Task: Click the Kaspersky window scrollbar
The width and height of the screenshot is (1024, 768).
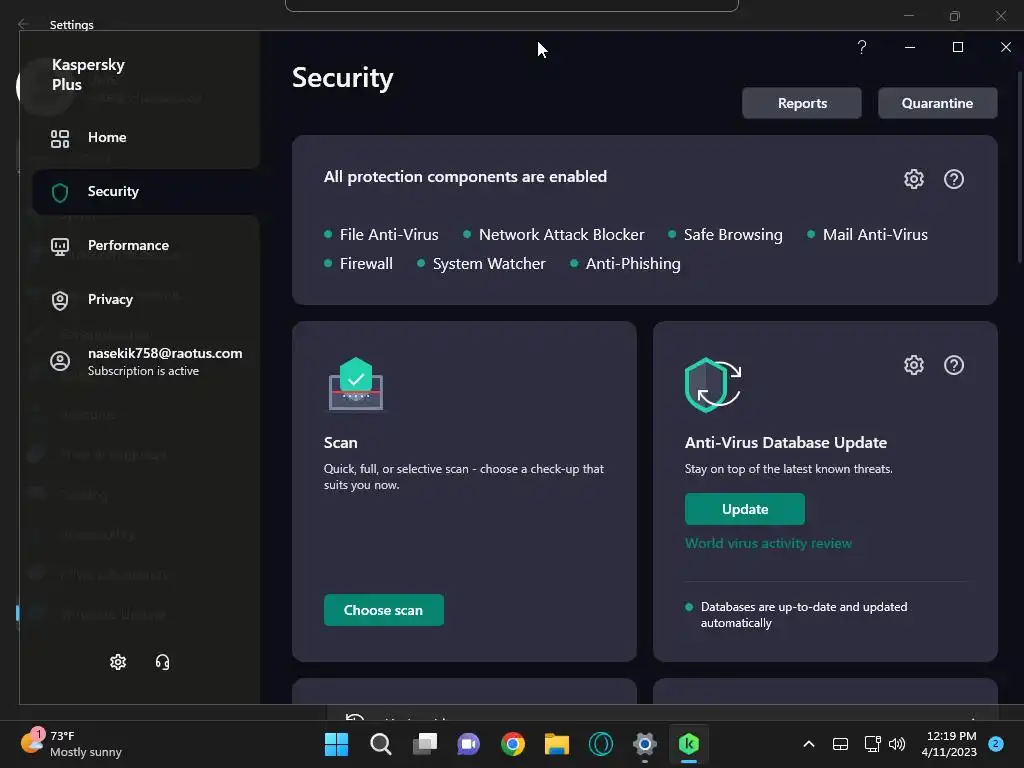Action: pos(1020,167)
